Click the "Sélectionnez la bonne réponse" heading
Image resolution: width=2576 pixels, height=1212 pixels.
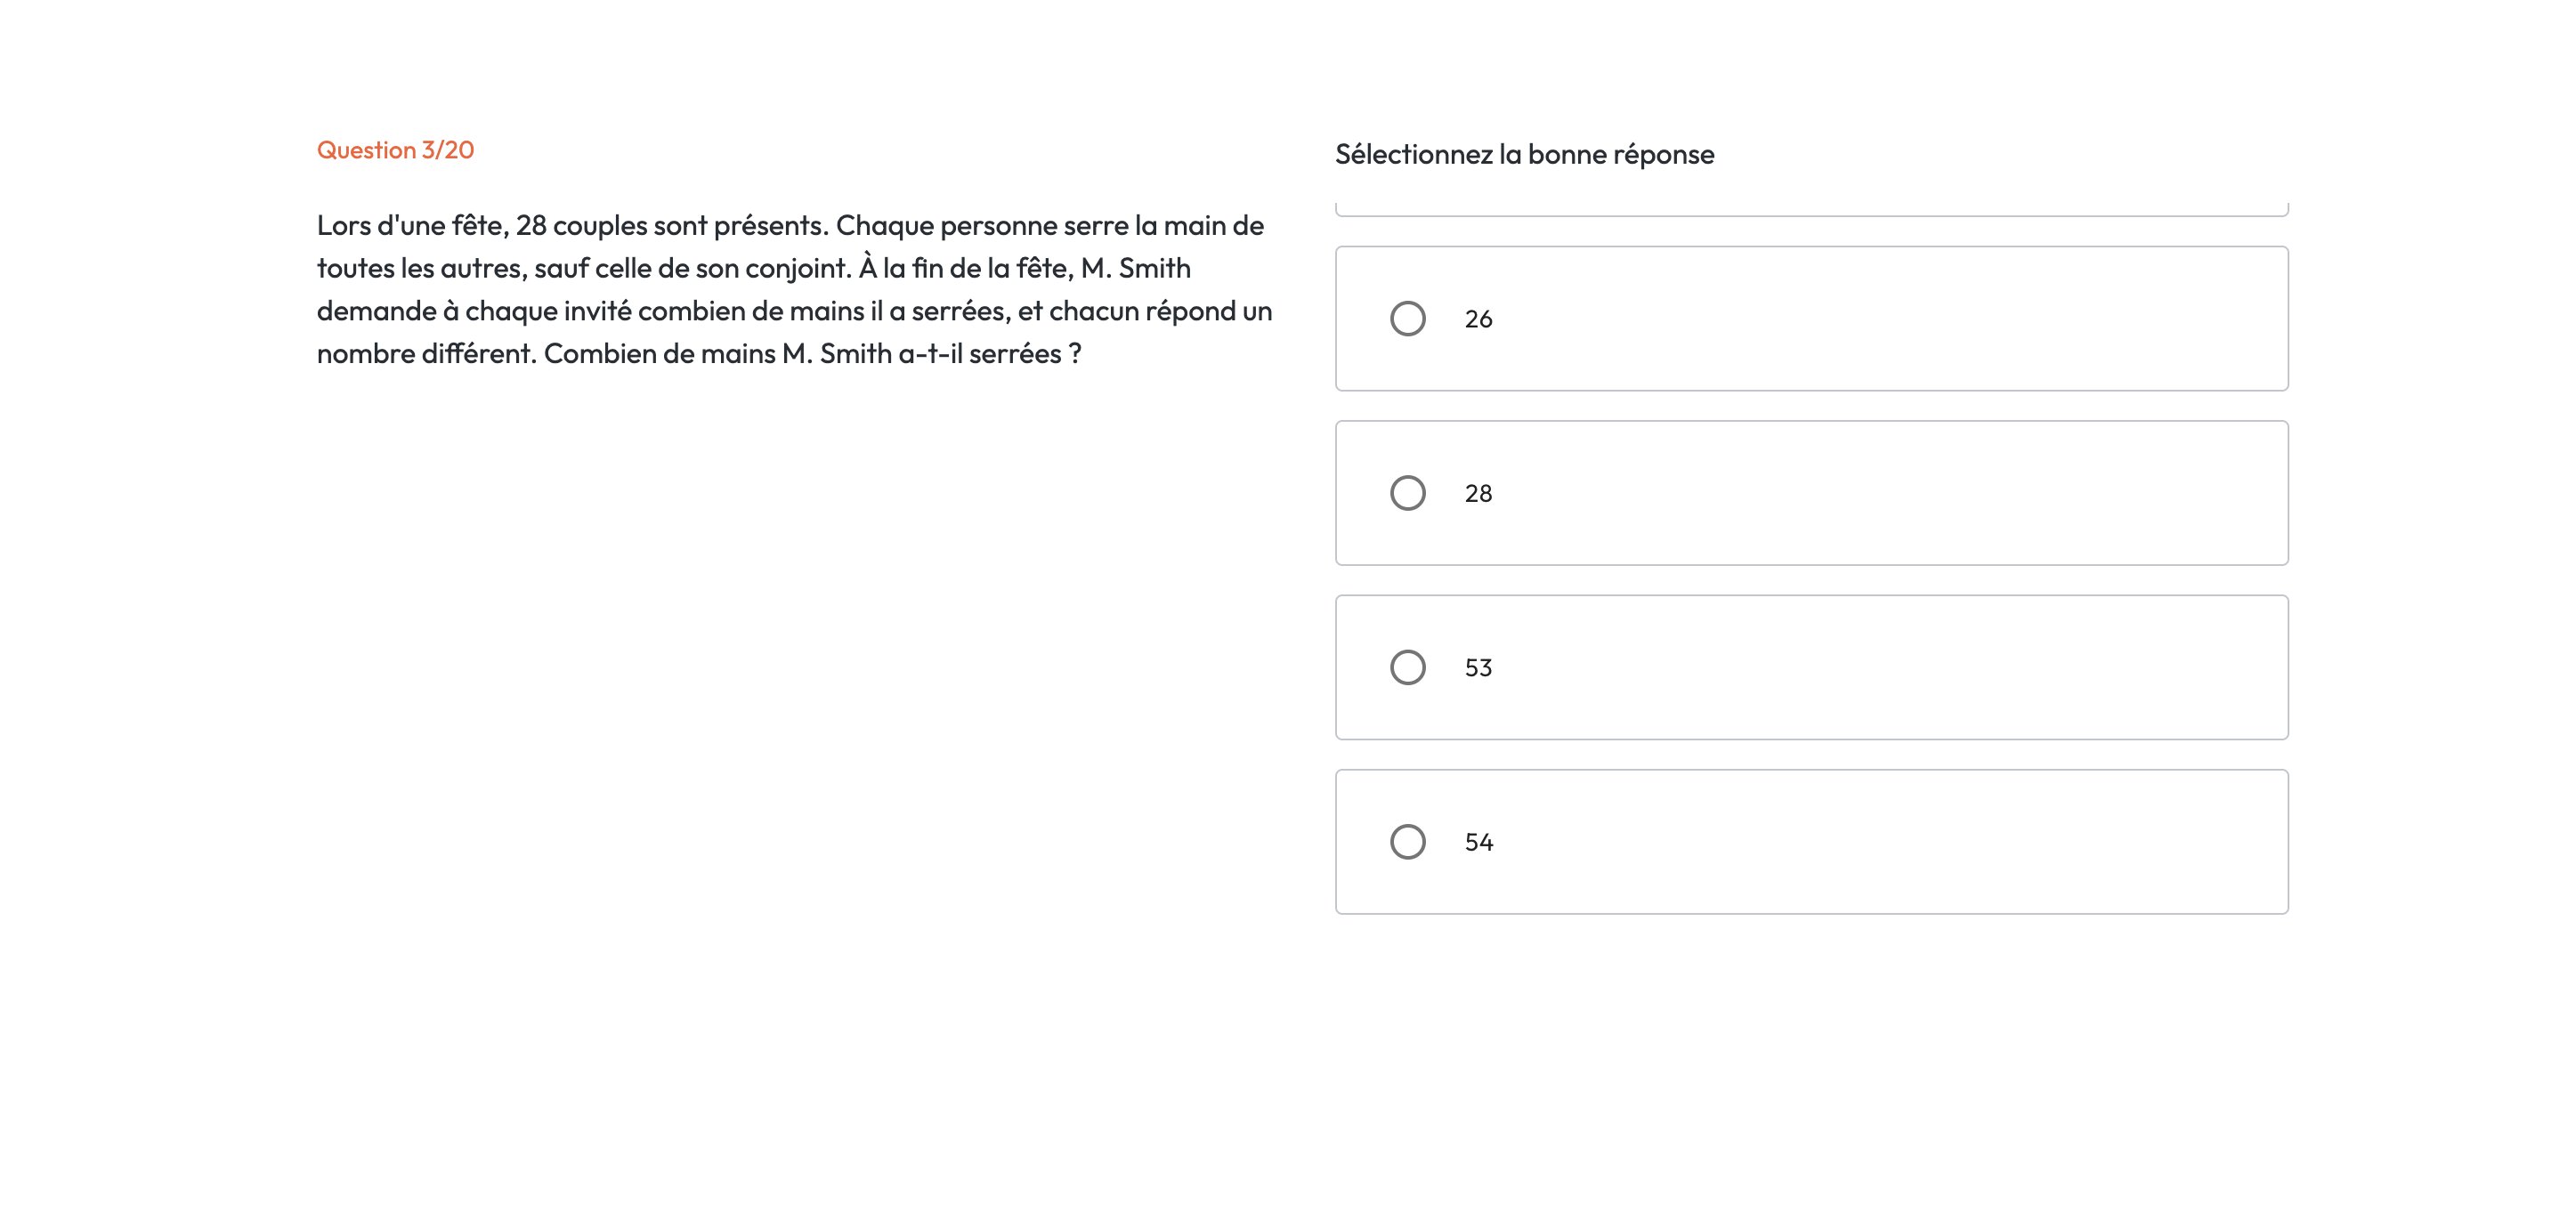pos(1524,154)
